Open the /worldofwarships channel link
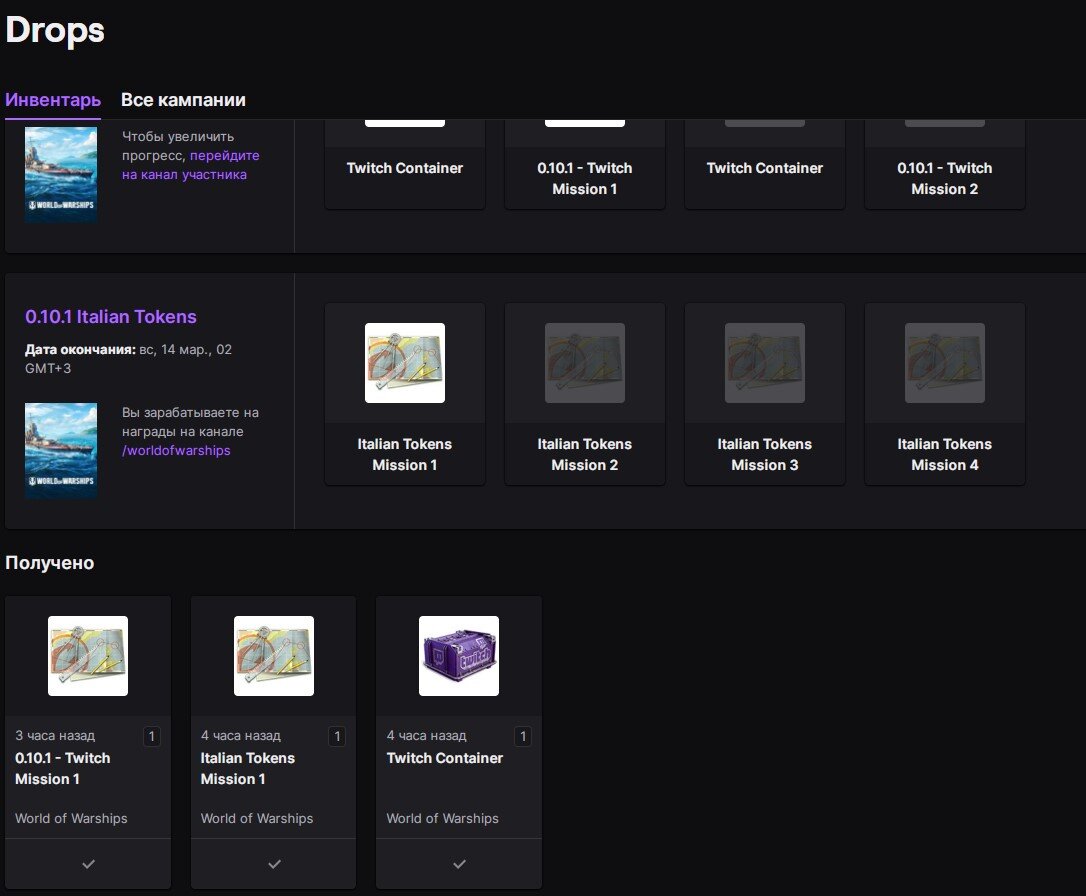This screenshot has height=896, width=1086. [176, 450]
